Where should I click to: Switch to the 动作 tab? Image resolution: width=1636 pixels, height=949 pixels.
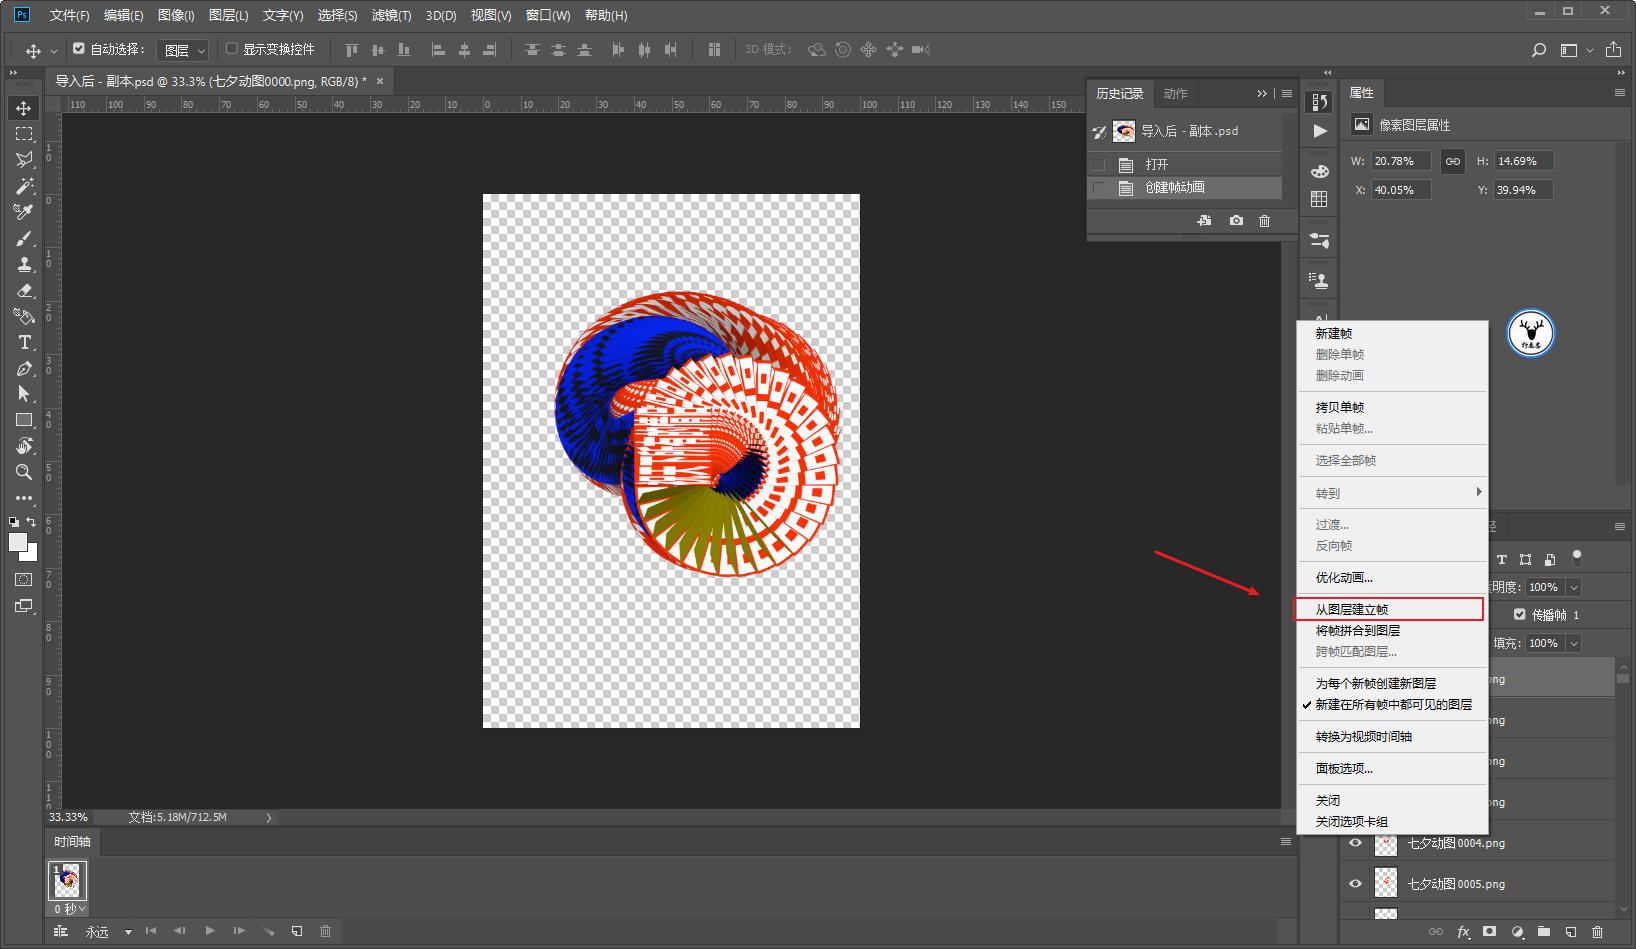tap(1176, 94)
